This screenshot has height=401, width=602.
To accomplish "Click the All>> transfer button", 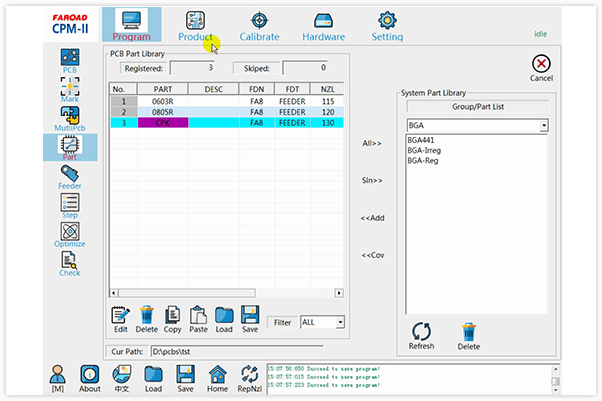I will click(372, 143).
